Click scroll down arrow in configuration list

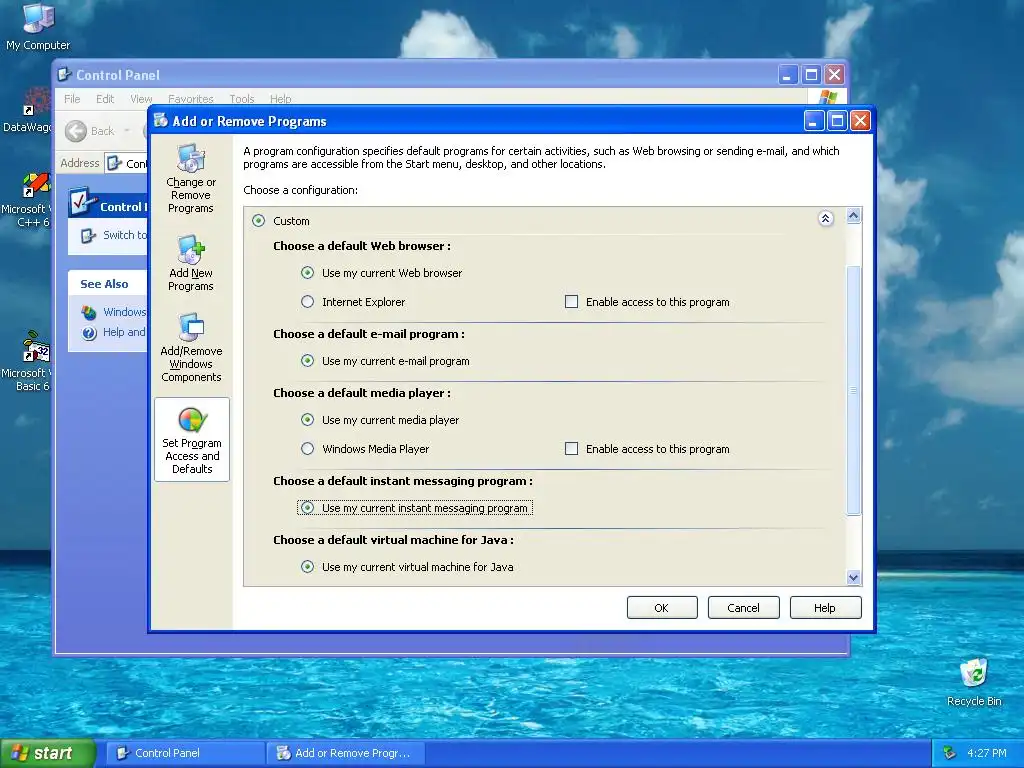[854, 577]
